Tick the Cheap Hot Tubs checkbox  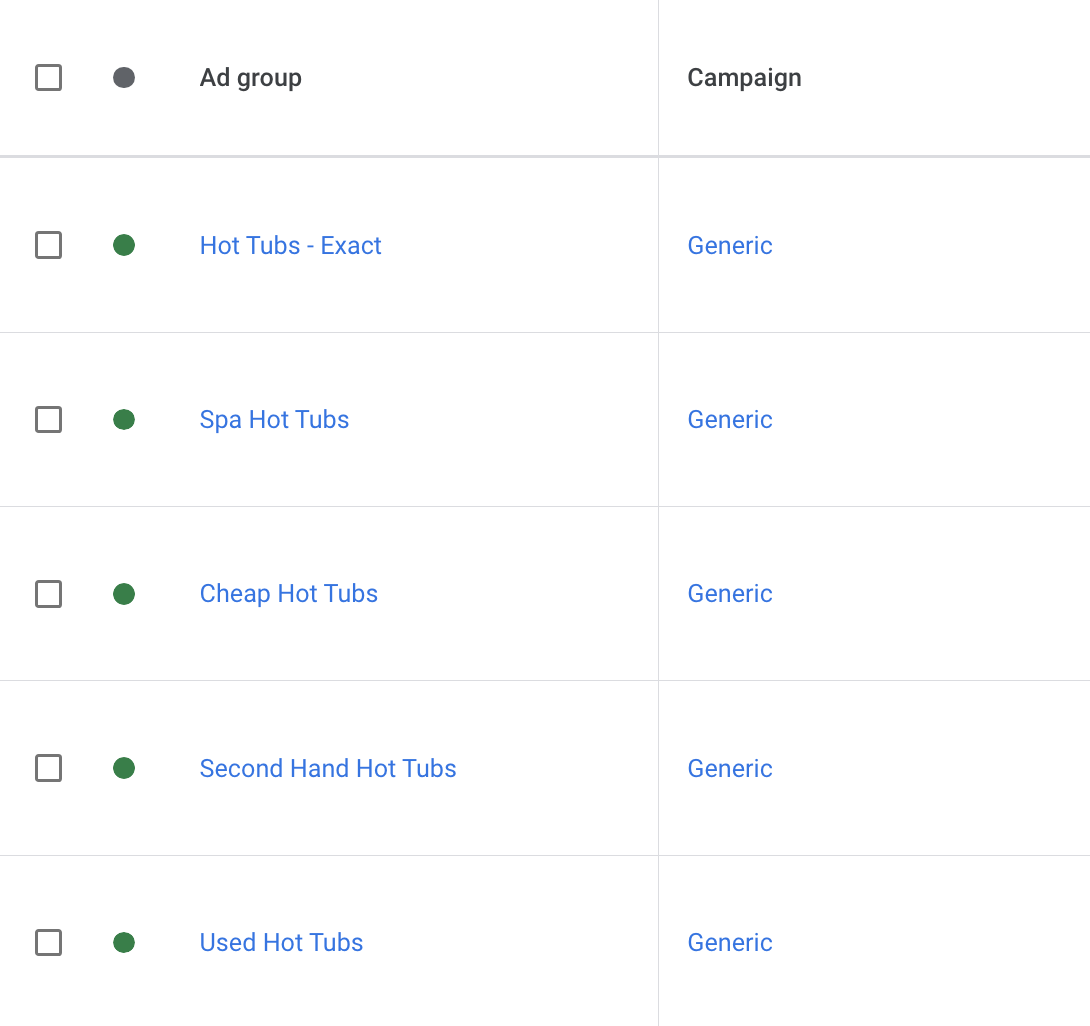pos(48,594)
